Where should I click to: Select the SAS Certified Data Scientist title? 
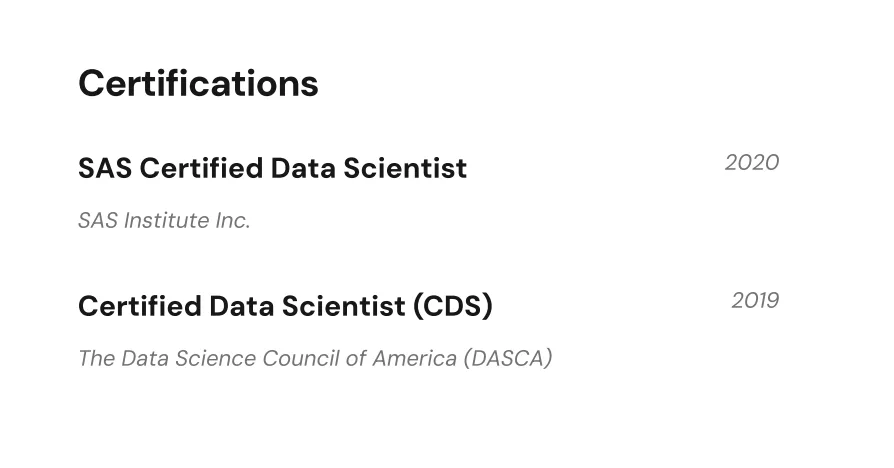click(x=272, y=168)
